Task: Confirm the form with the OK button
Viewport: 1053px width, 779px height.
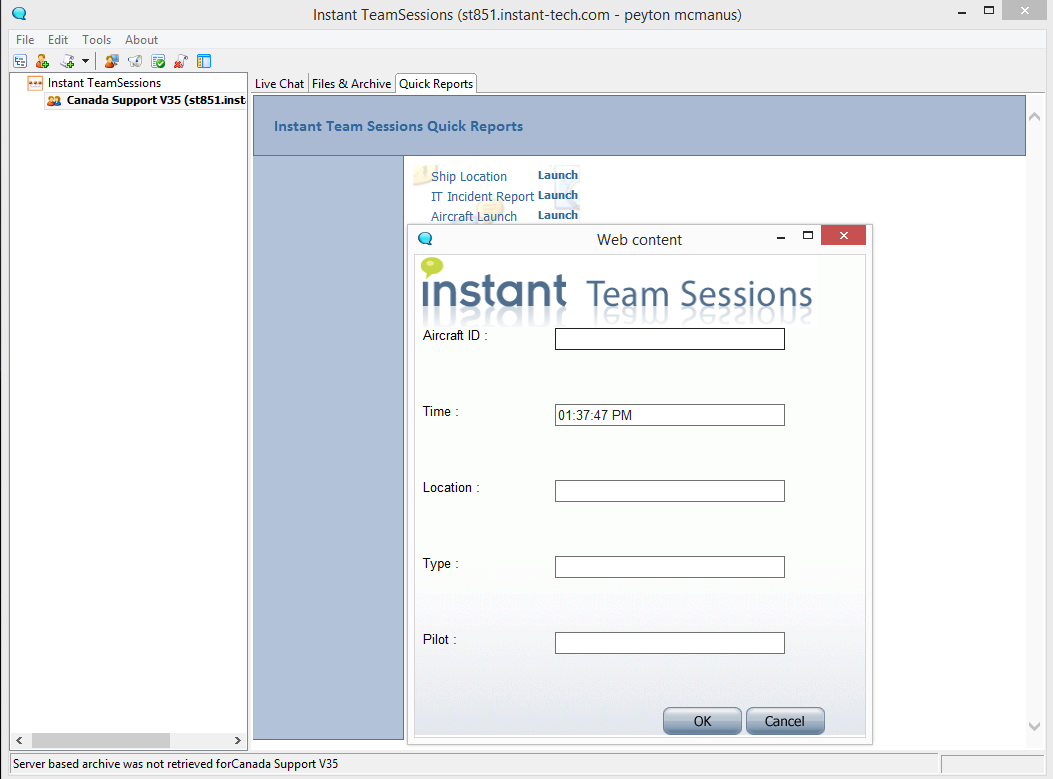Action: [702, 721]
